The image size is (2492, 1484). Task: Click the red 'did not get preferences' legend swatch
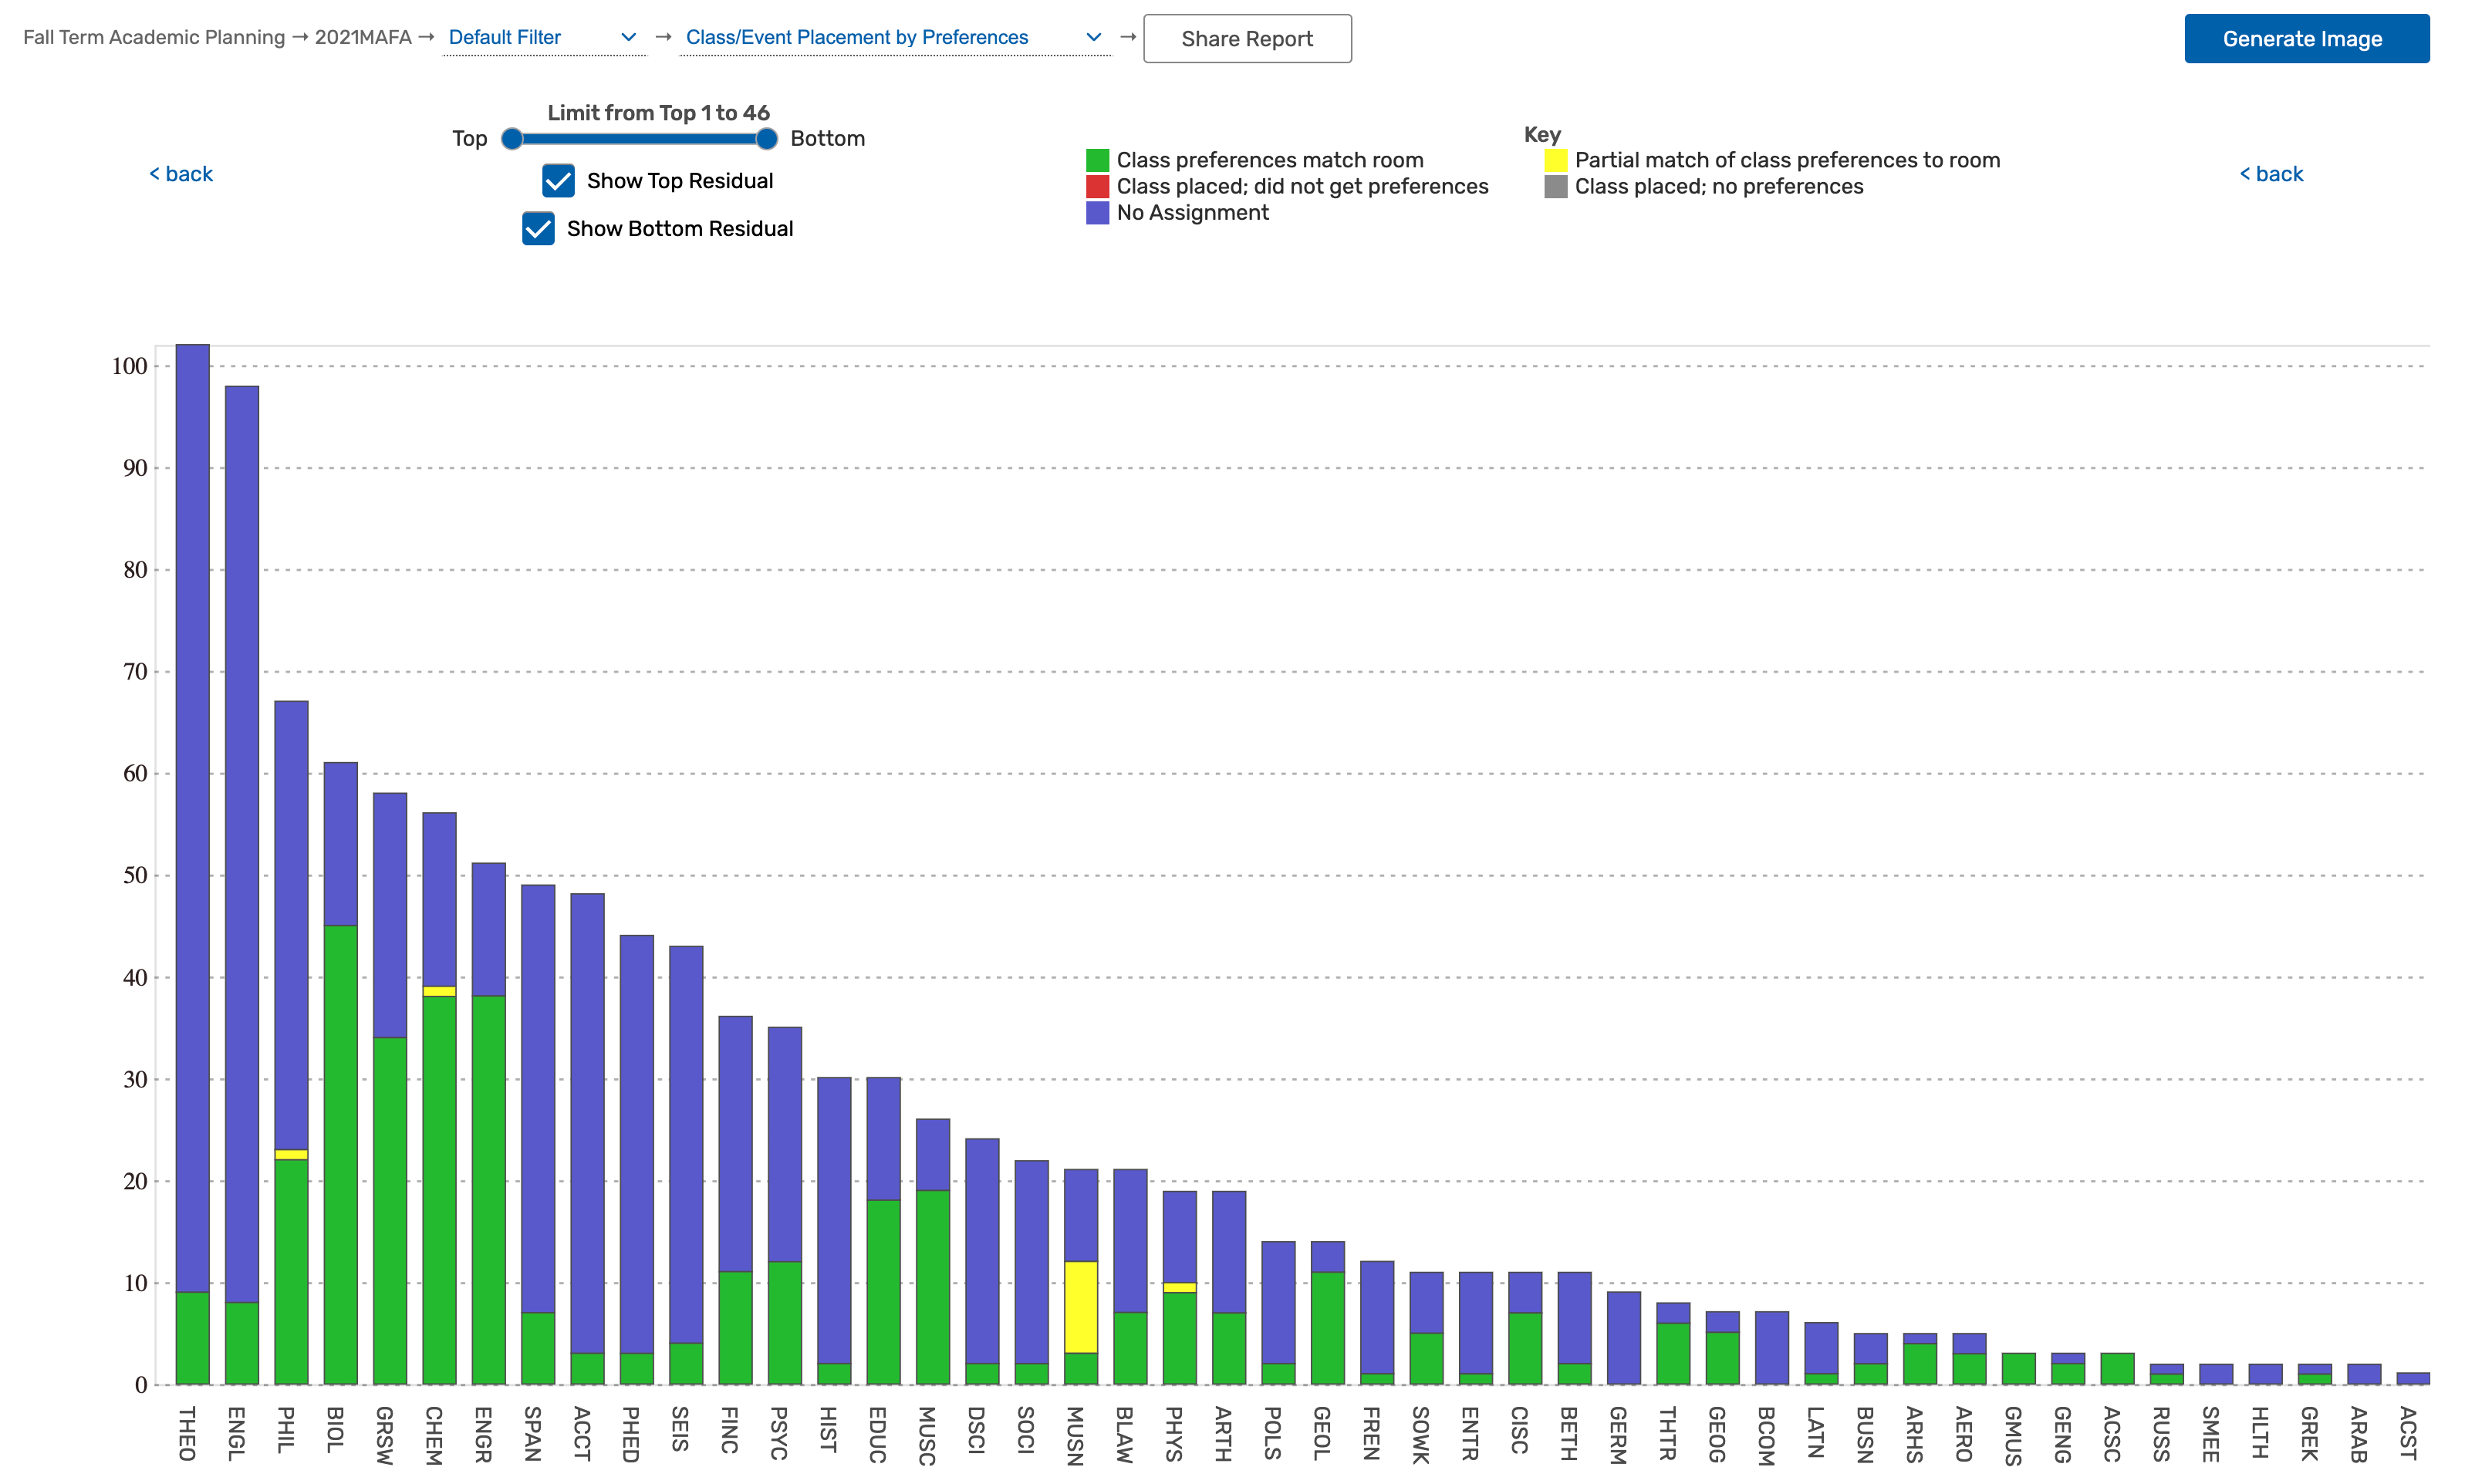point(1097,187)
